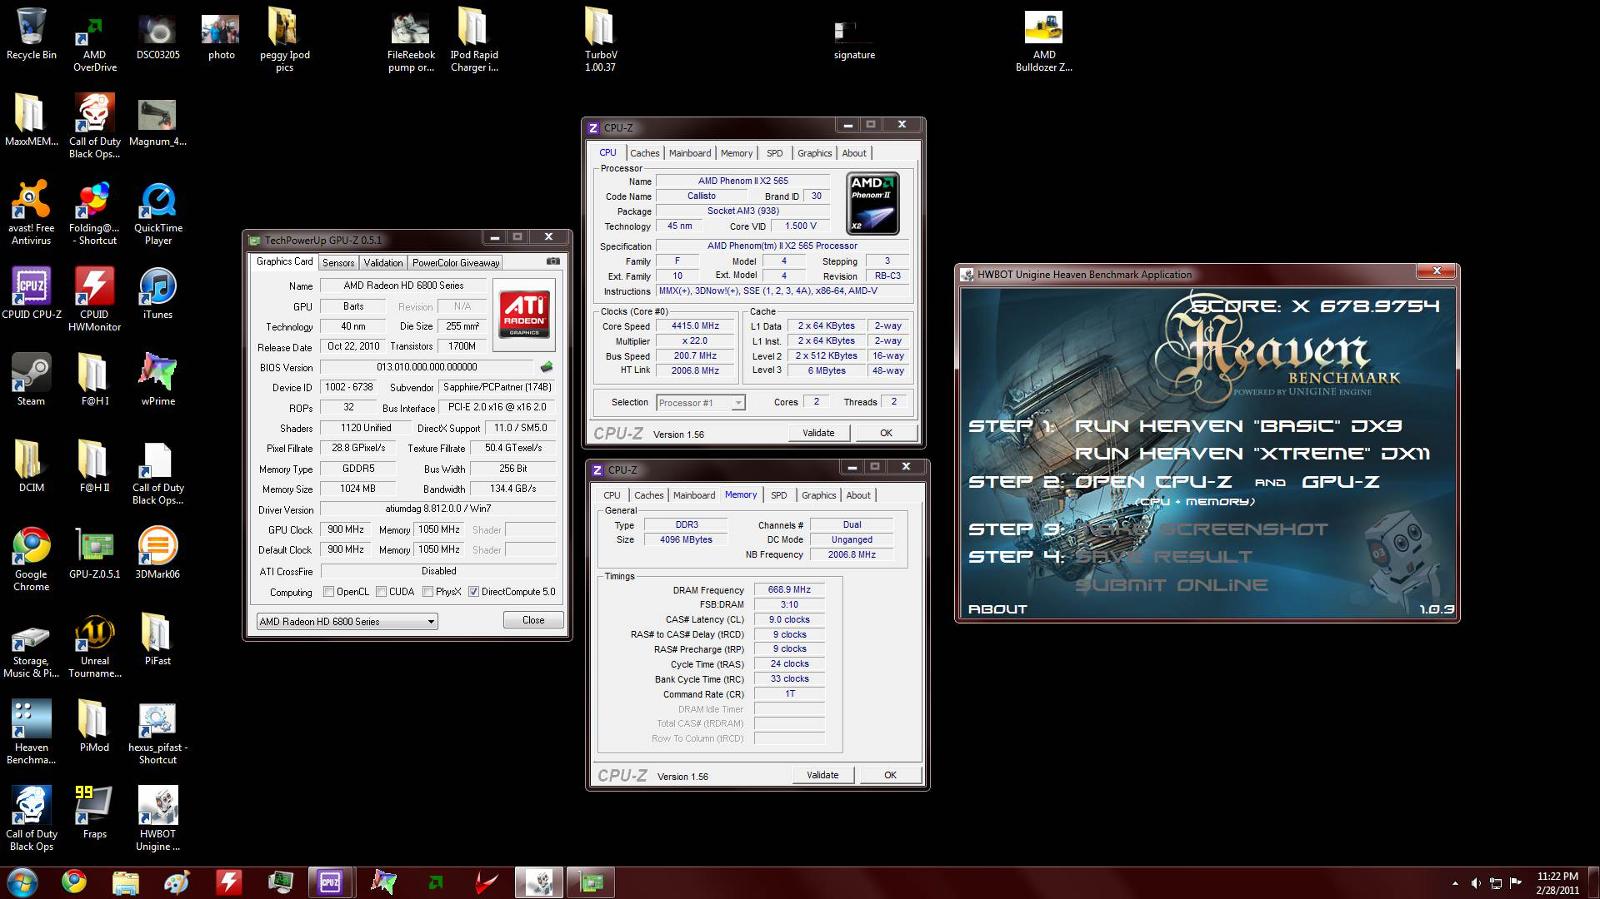Open GPU-Z.0.5.1 desktop icon
This screenshot has width=1600, height=899.
pos(95,553)
